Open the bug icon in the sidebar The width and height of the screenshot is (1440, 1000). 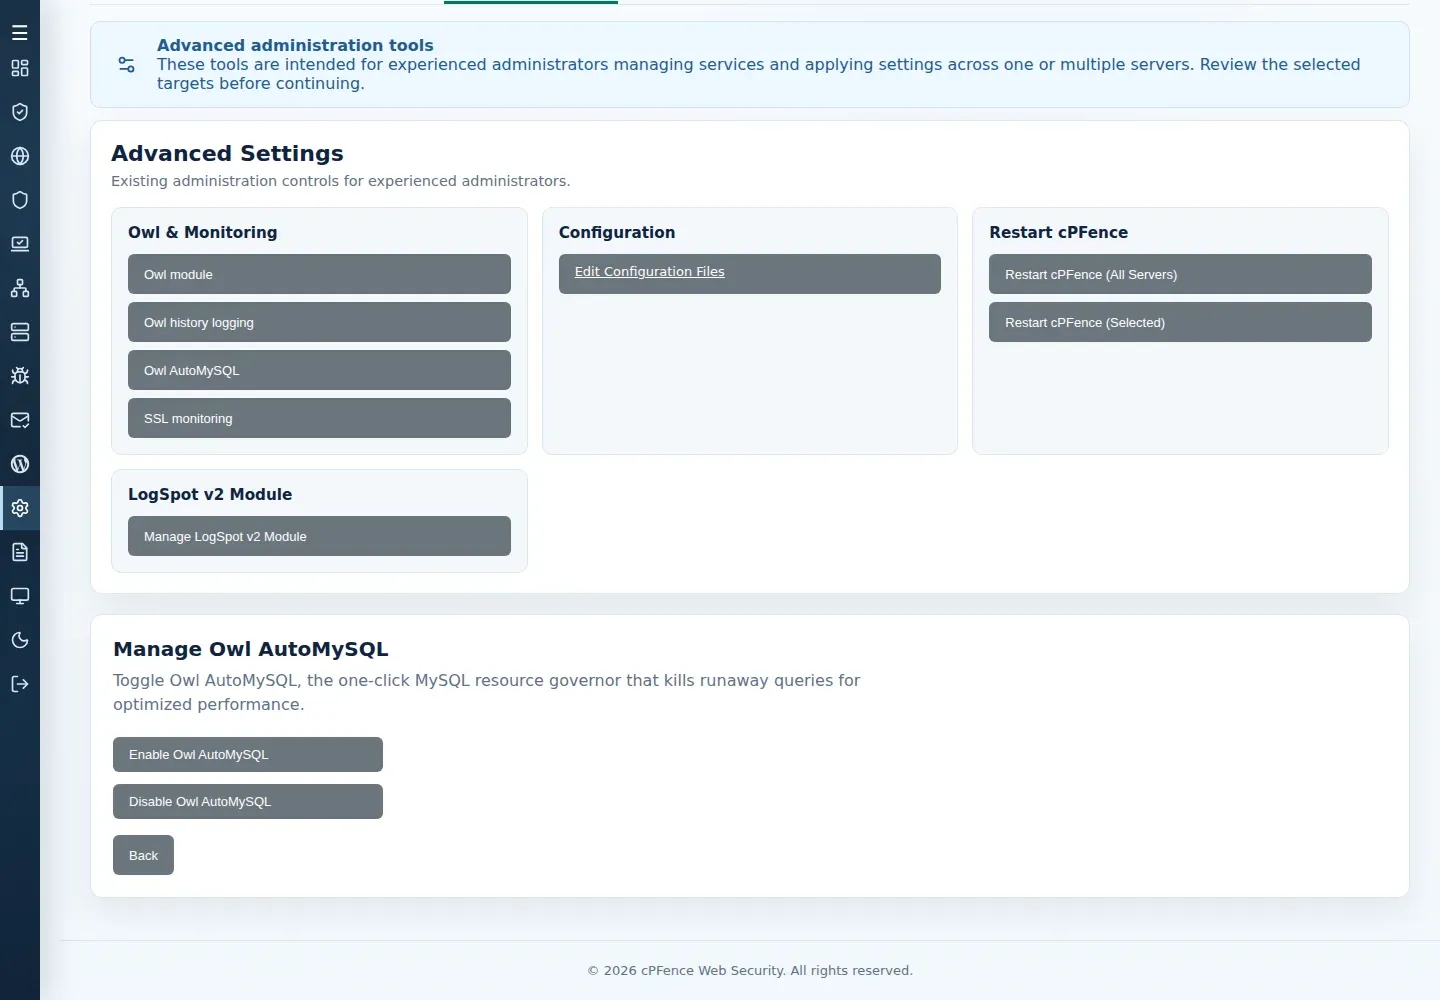[20, 376]
